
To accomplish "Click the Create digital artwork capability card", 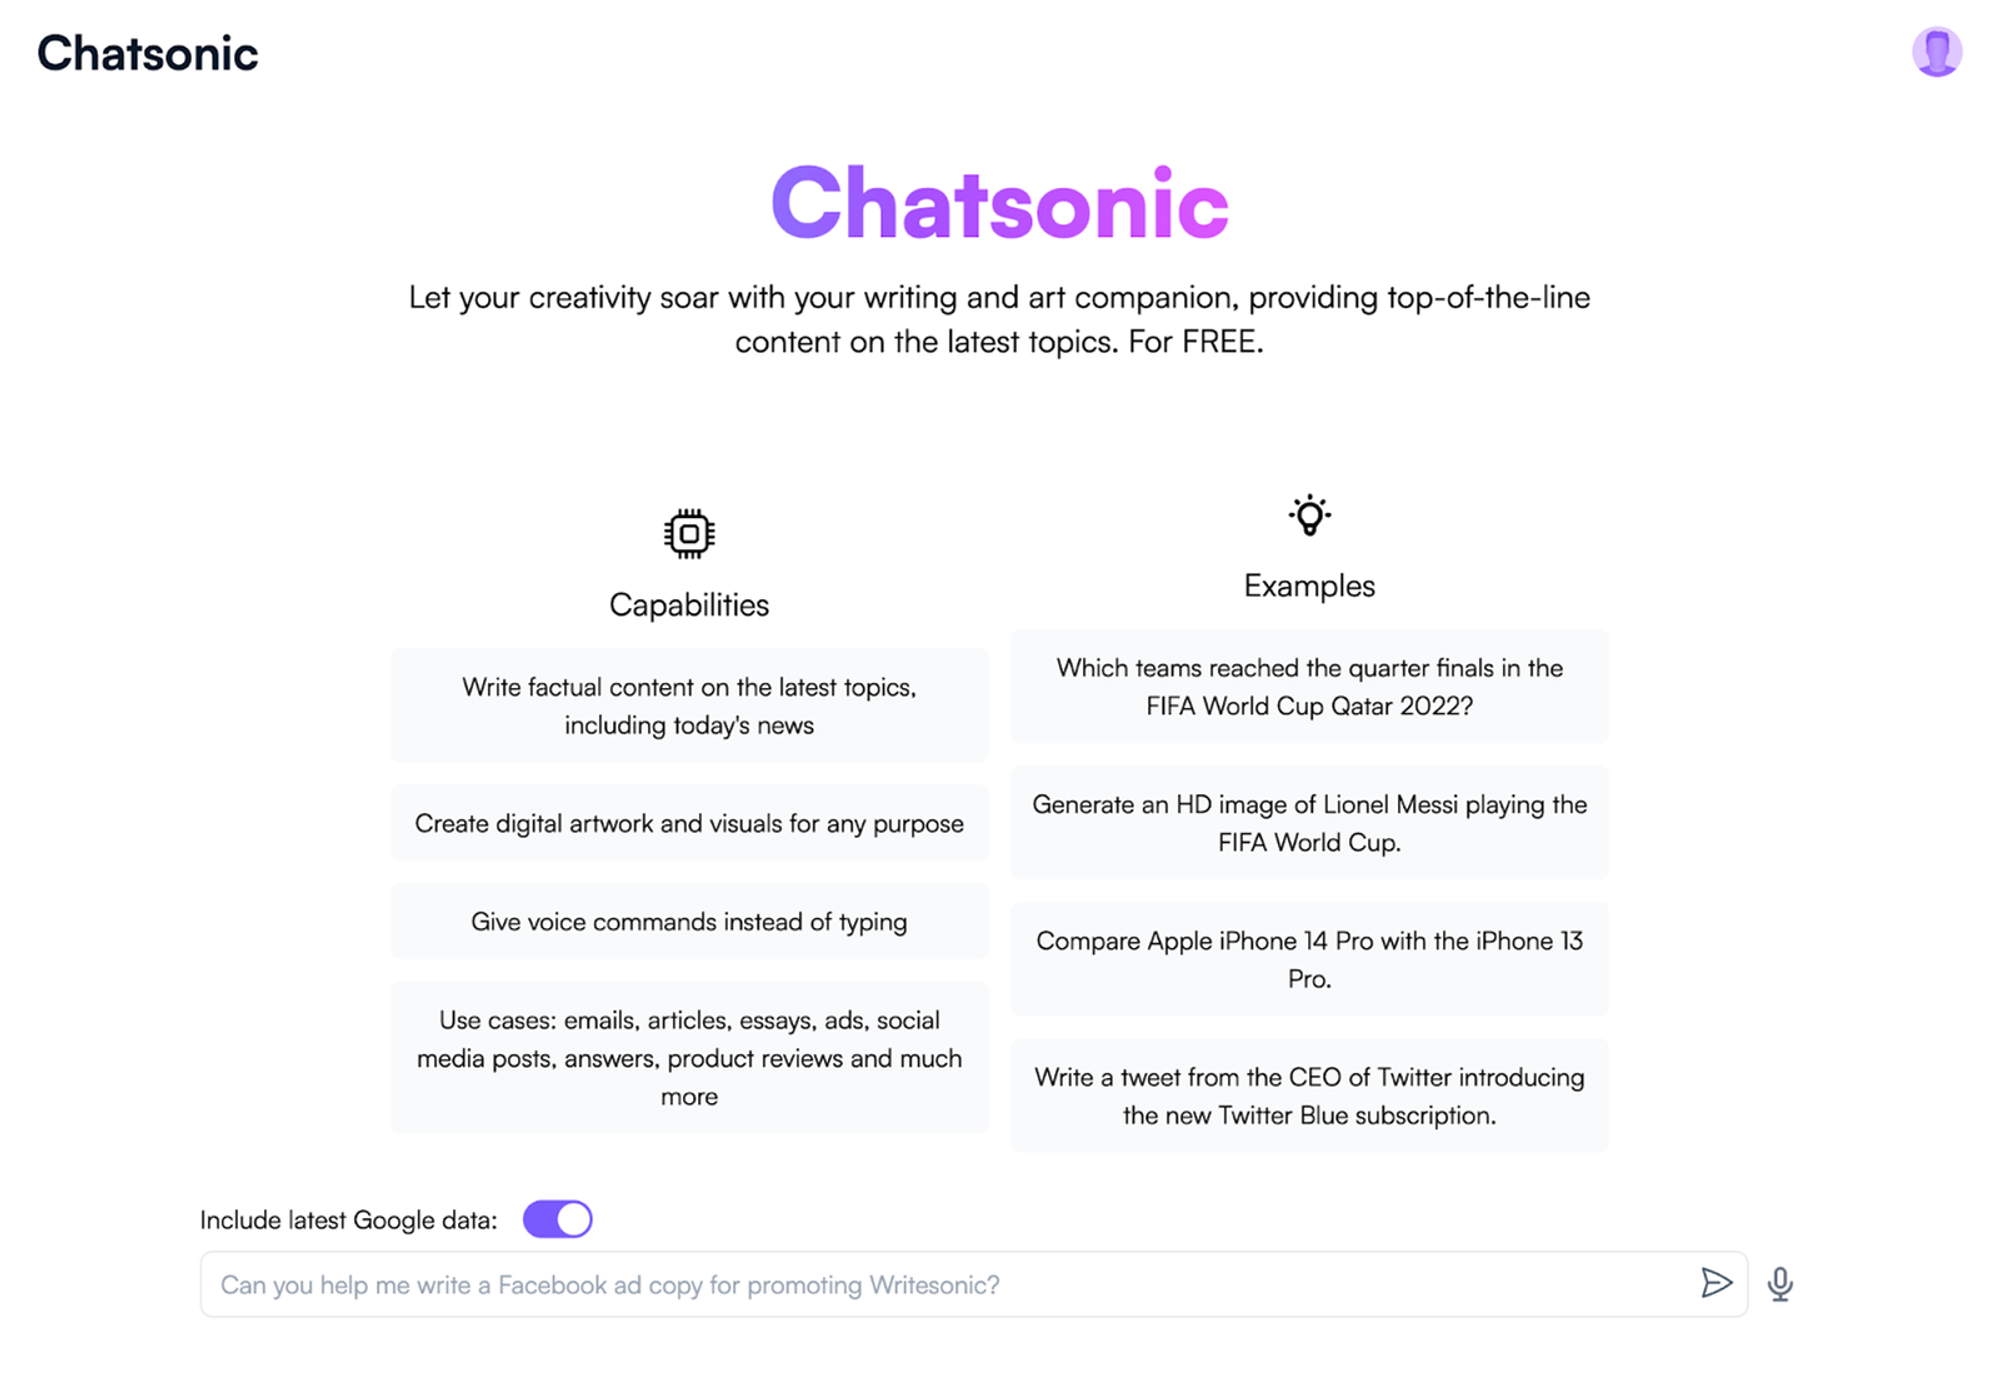I will (688, 822).
